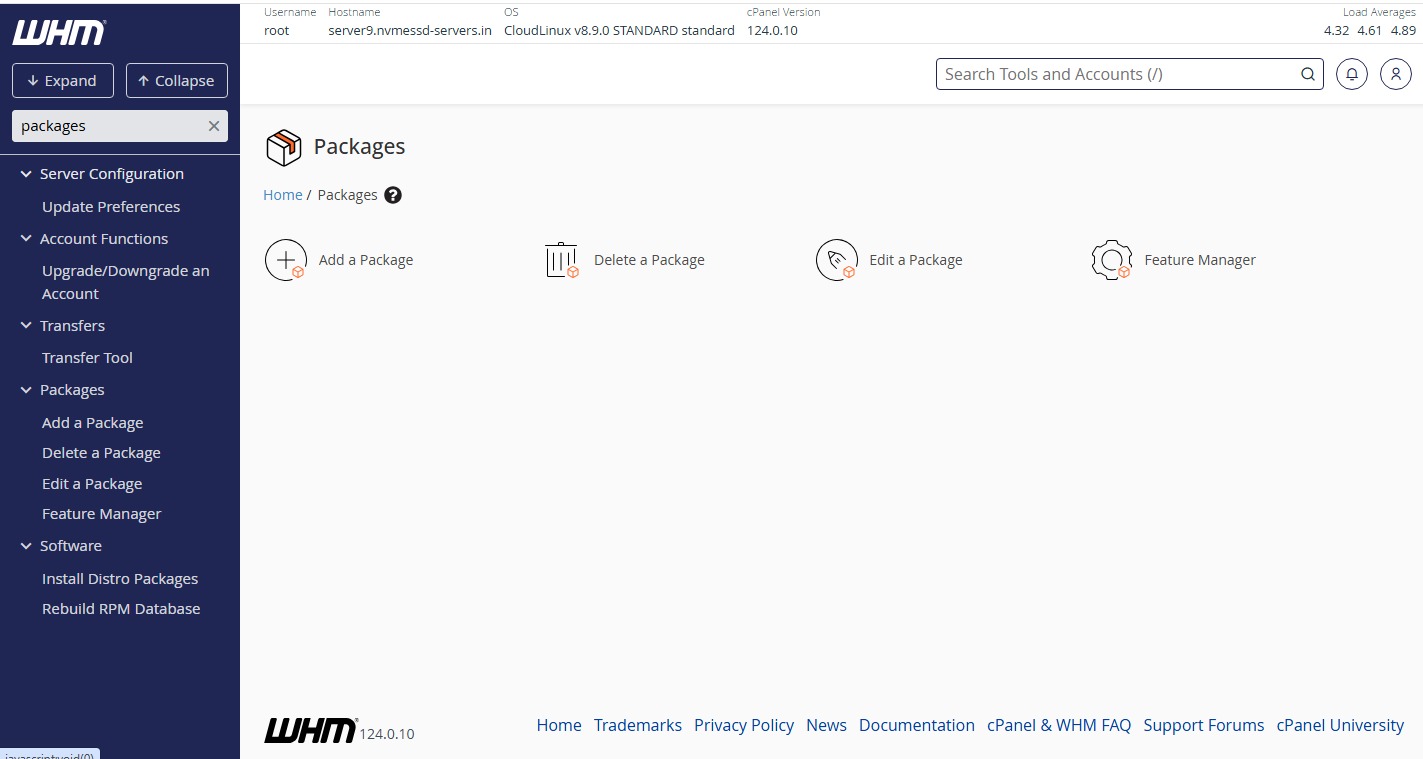Click the Edit a Package pencil icon

[837, 260]
